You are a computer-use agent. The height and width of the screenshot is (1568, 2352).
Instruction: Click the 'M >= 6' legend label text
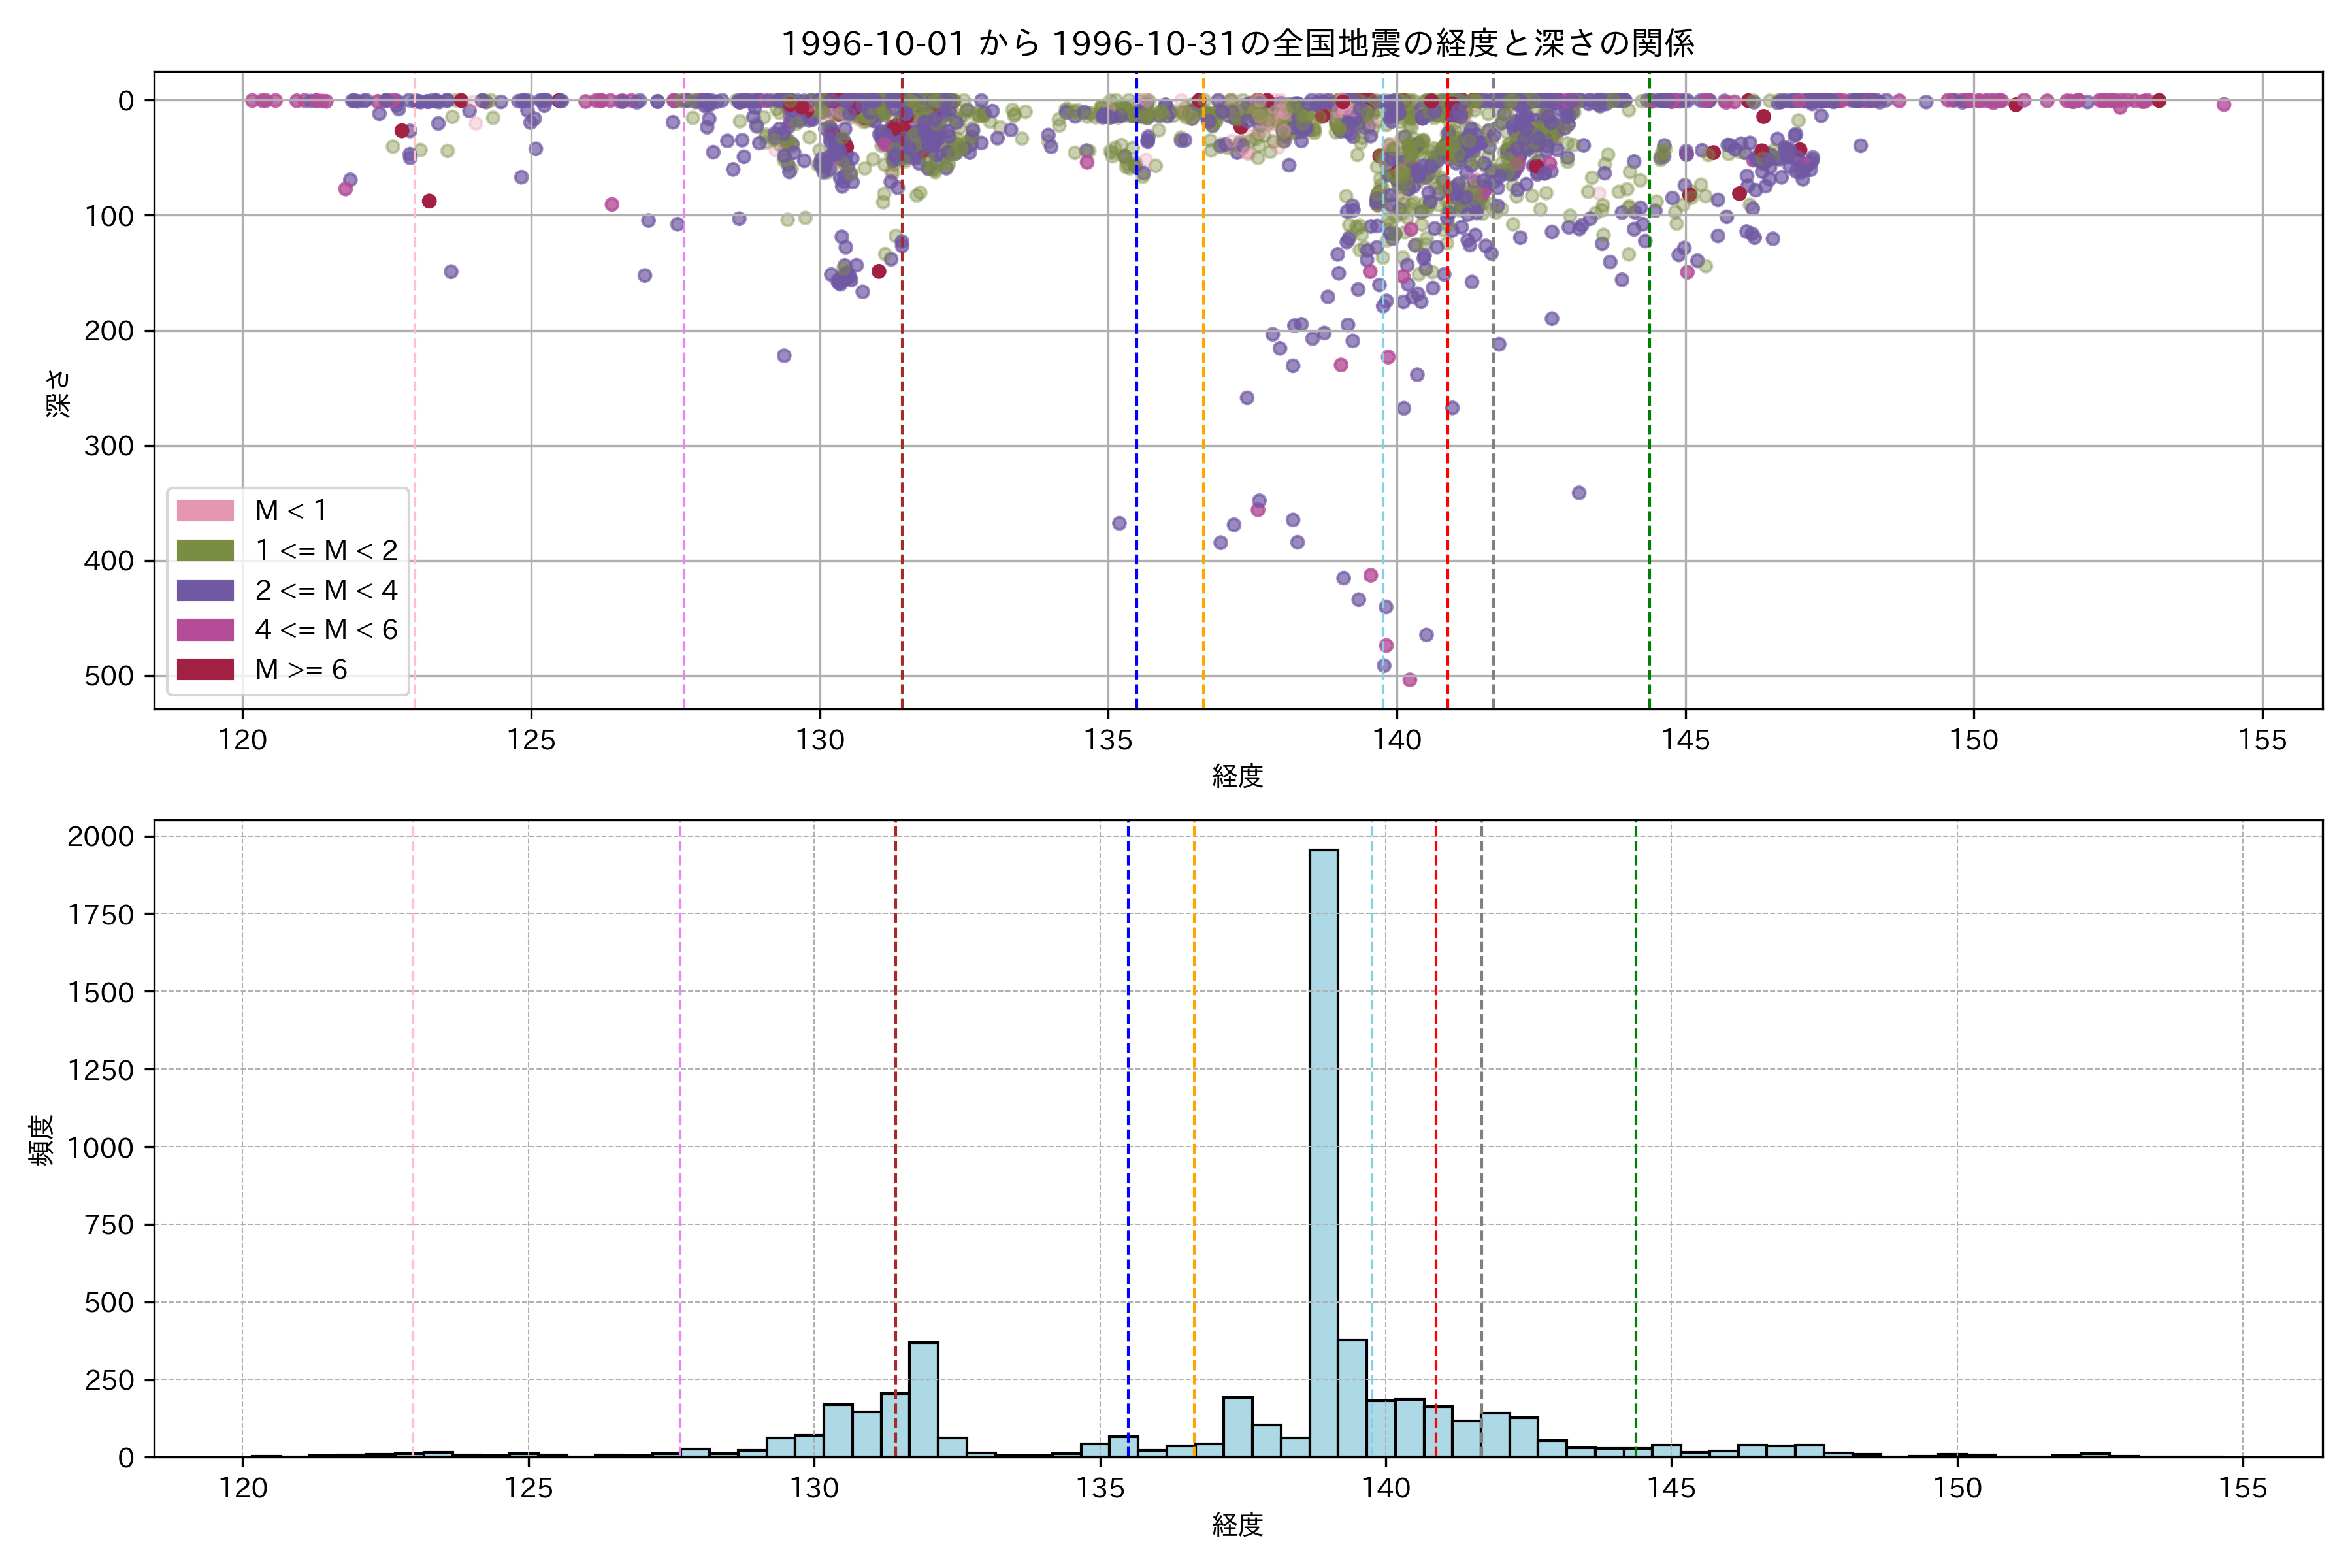301,670
